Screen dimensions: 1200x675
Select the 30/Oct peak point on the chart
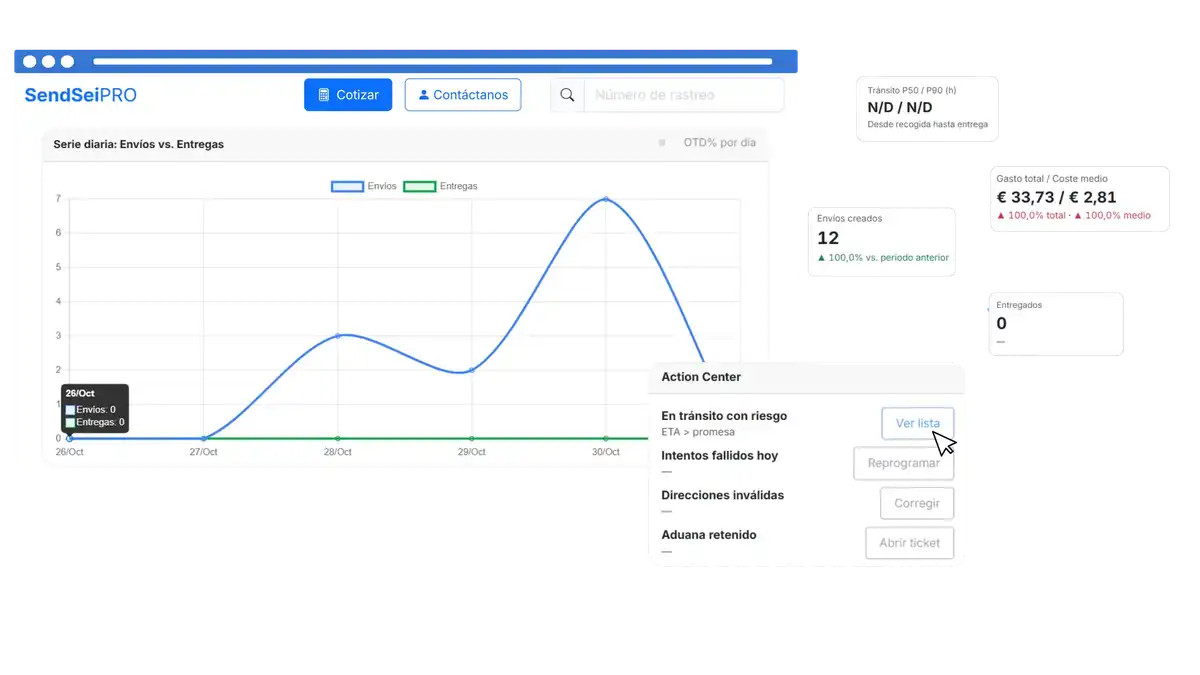[x=605, y=199]
